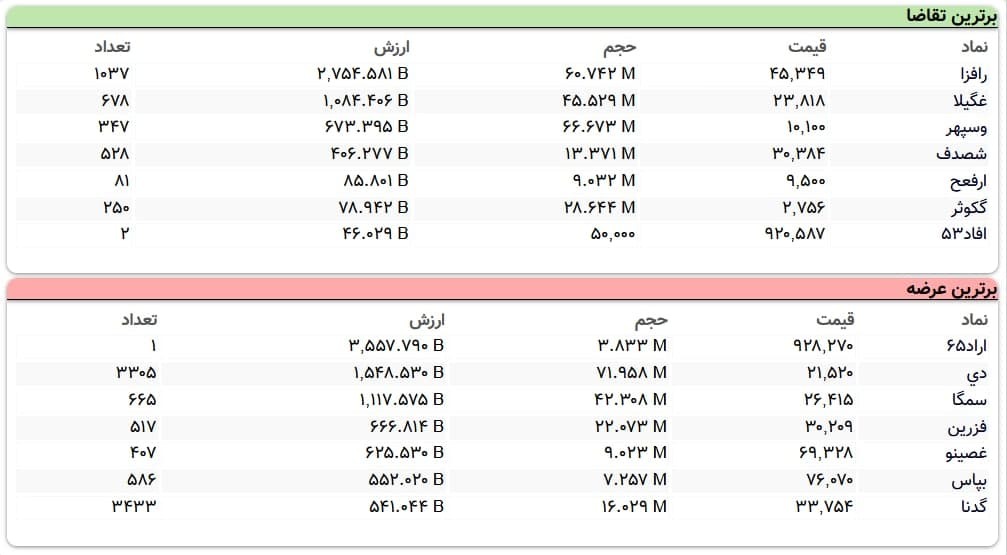Click the بپاس symbol name

[x=970, y=480]
